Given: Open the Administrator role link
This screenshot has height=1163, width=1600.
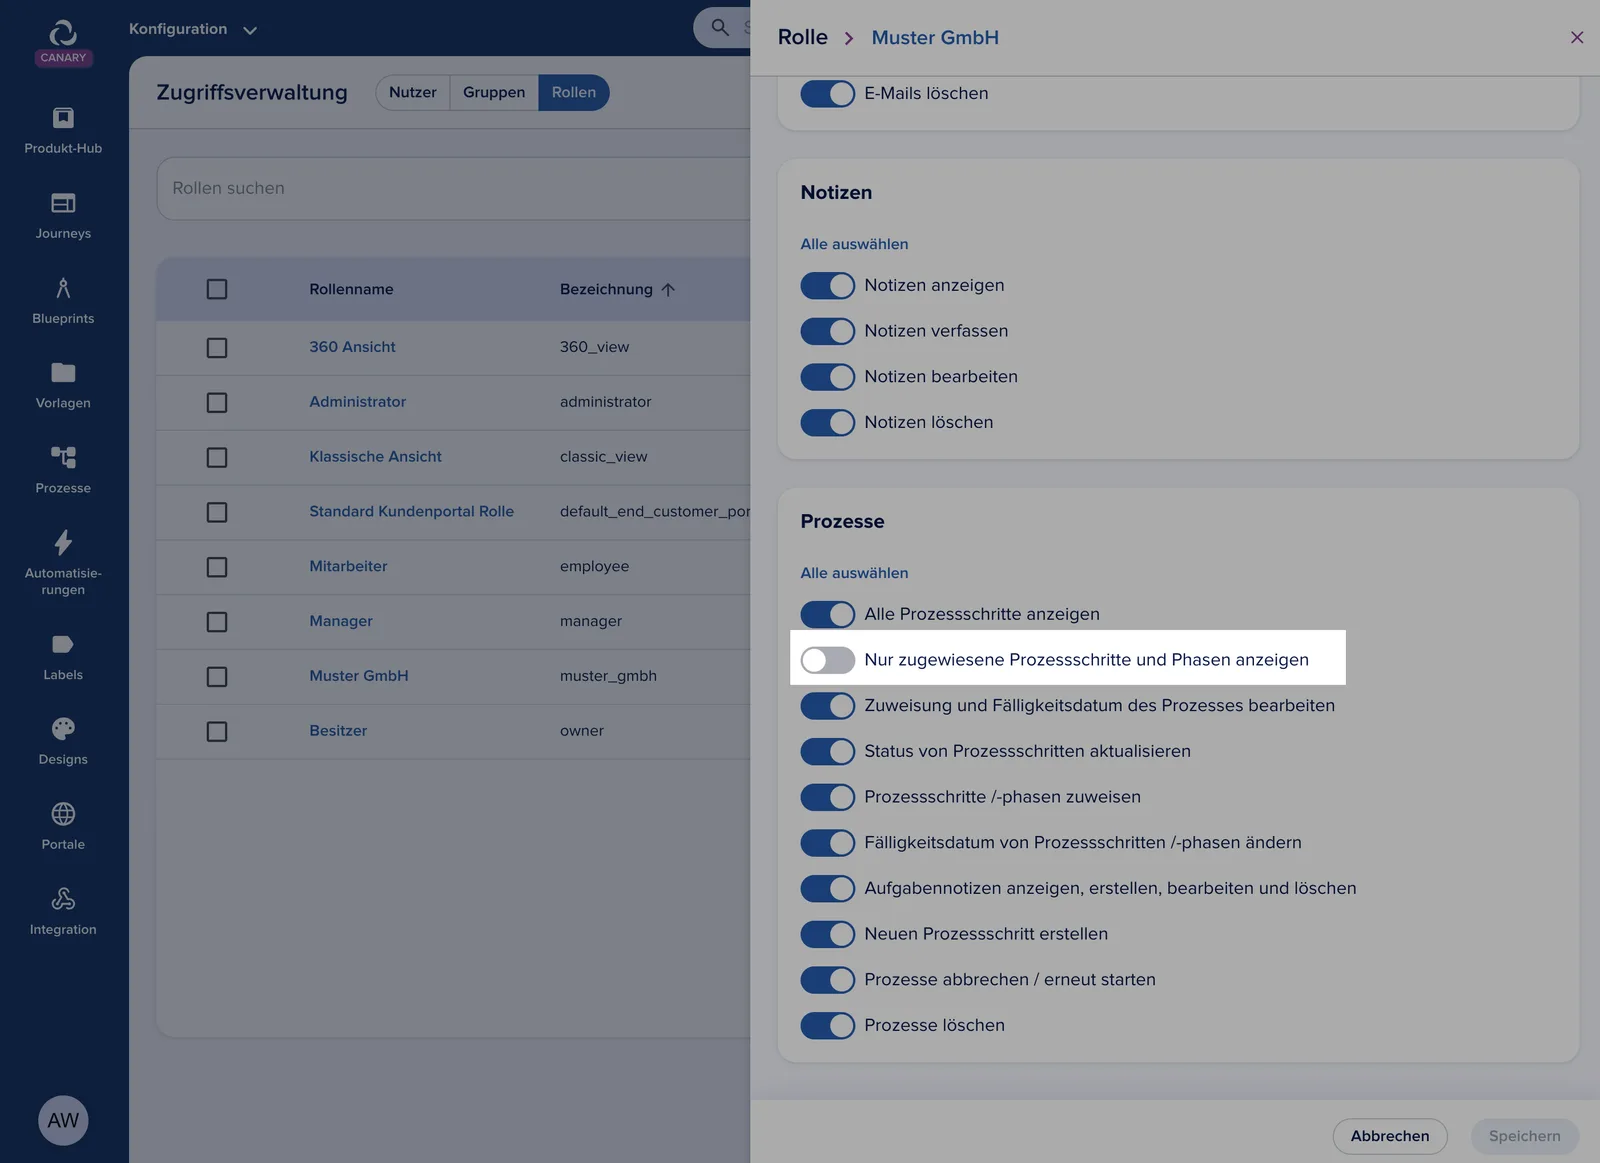Looking at the screenshot, I should click(358, 402).
